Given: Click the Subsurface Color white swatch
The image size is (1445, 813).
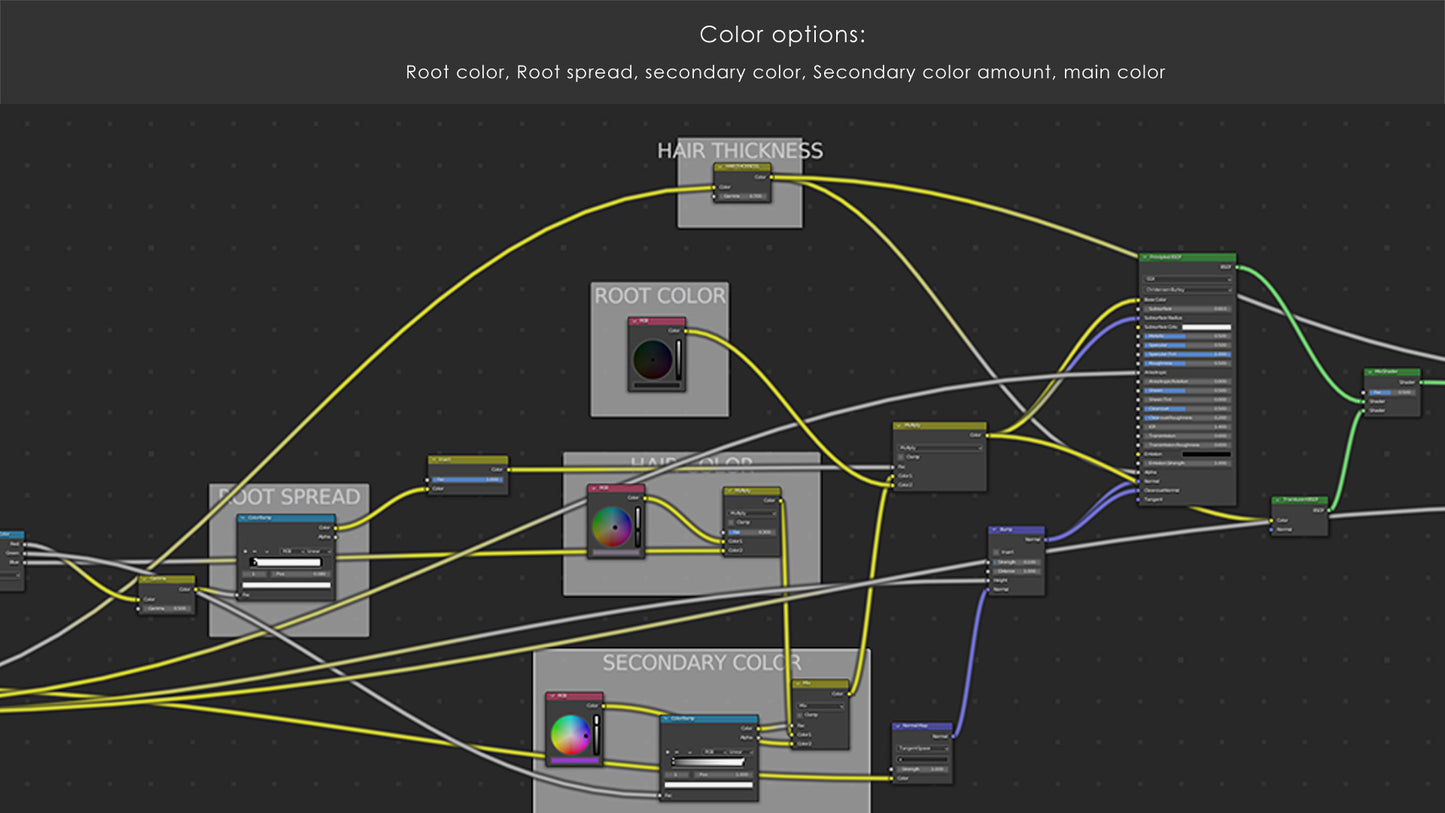Looking at the screenshot, I should 1207,327.
